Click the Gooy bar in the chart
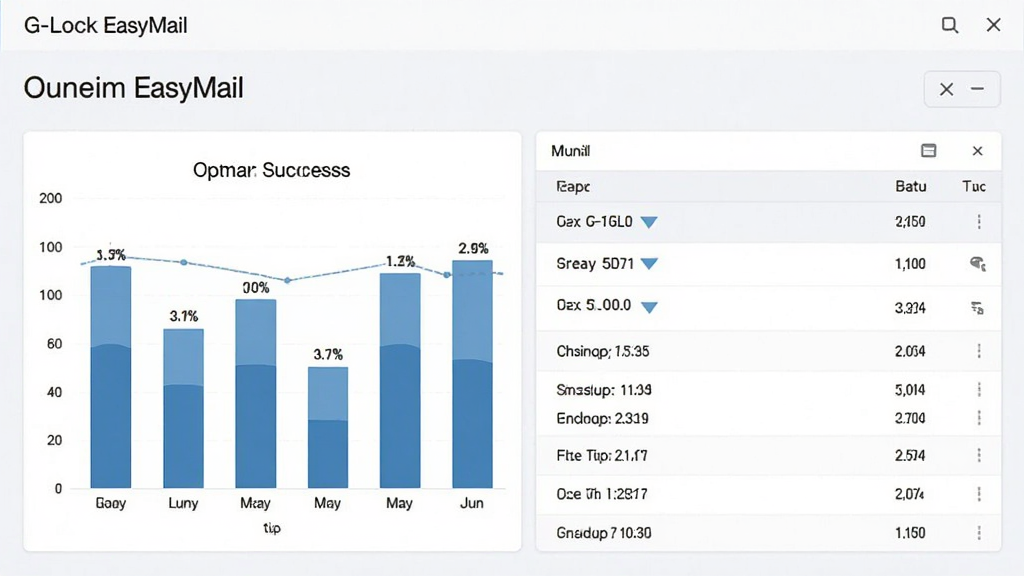This screenshot has width=1024, height=576. coord(111,377)
